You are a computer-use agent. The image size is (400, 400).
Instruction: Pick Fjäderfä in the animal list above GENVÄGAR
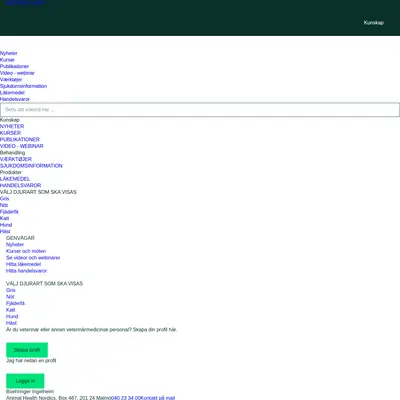[x=9, y=212]
